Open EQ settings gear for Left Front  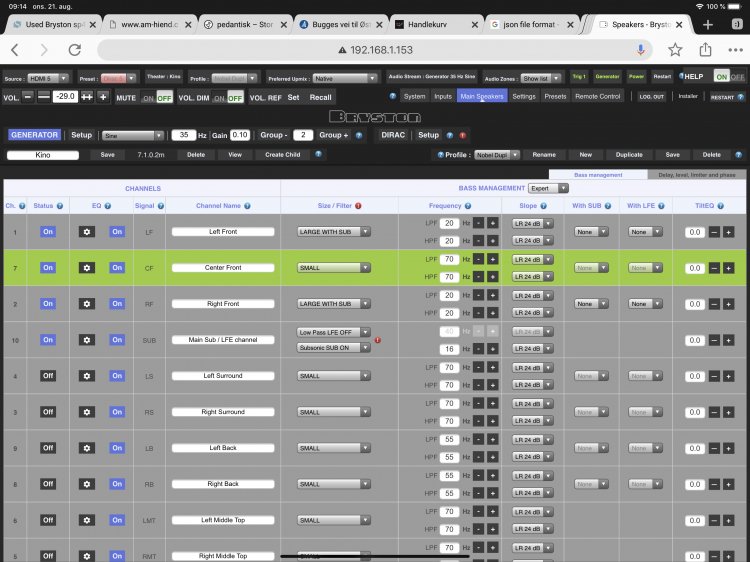[x=87, y=232]
